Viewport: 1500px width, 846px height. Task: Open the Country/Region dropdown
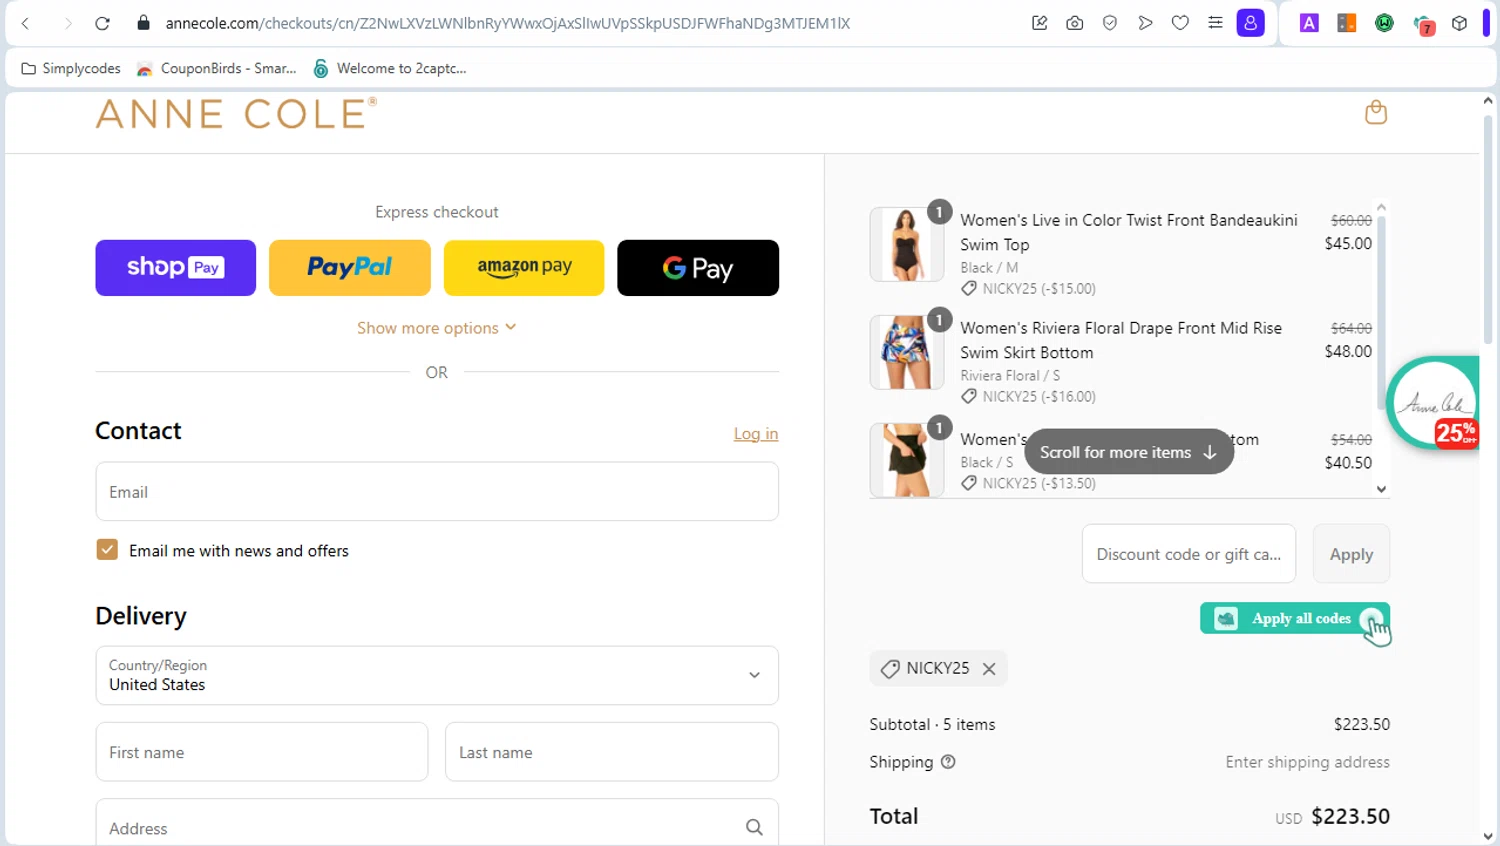point(437,675)
